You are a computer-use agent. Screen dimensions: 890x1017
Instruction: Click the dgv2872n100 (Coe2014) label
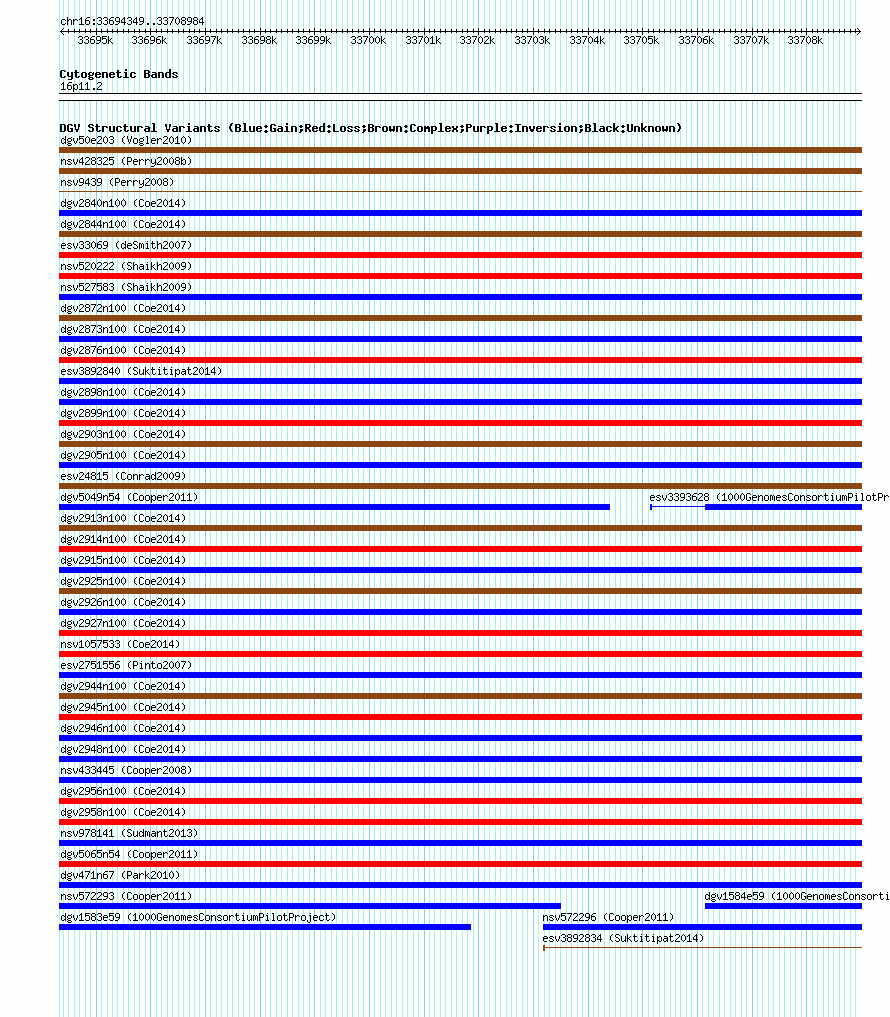tap(123, 308)
